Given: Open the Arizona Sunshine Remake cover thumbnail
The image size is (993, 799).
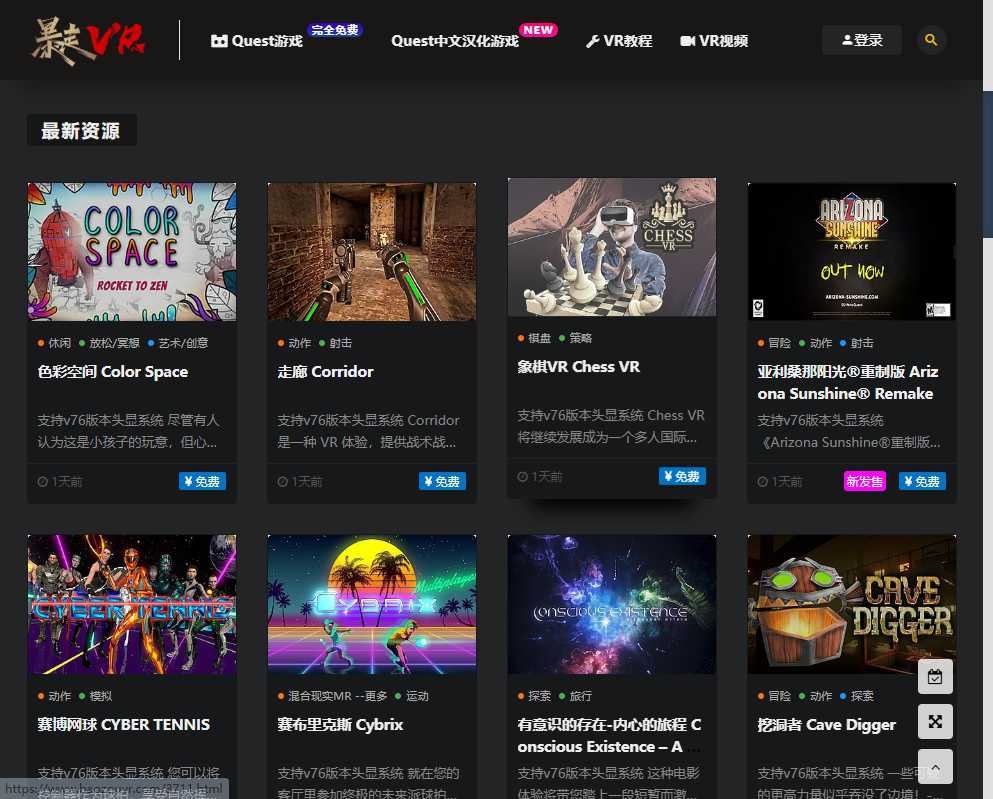Looking at the screenshot, I should point(852,251).
